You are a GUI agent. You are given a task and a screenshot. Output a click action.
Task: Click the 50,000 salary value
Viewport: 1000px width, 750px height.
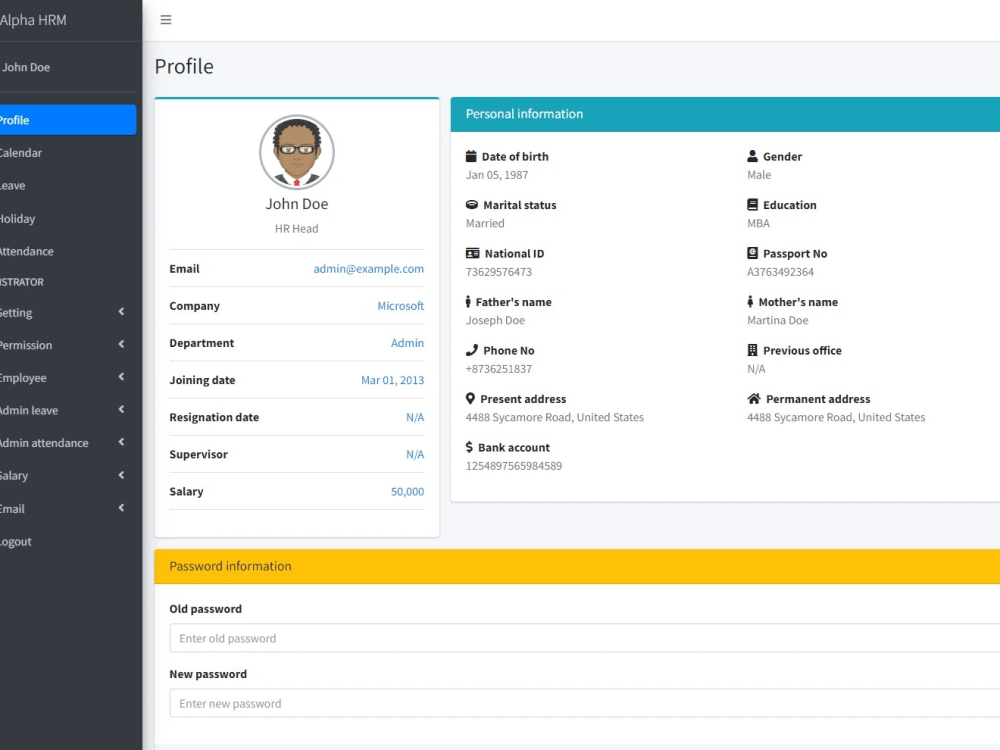(408, 491)
